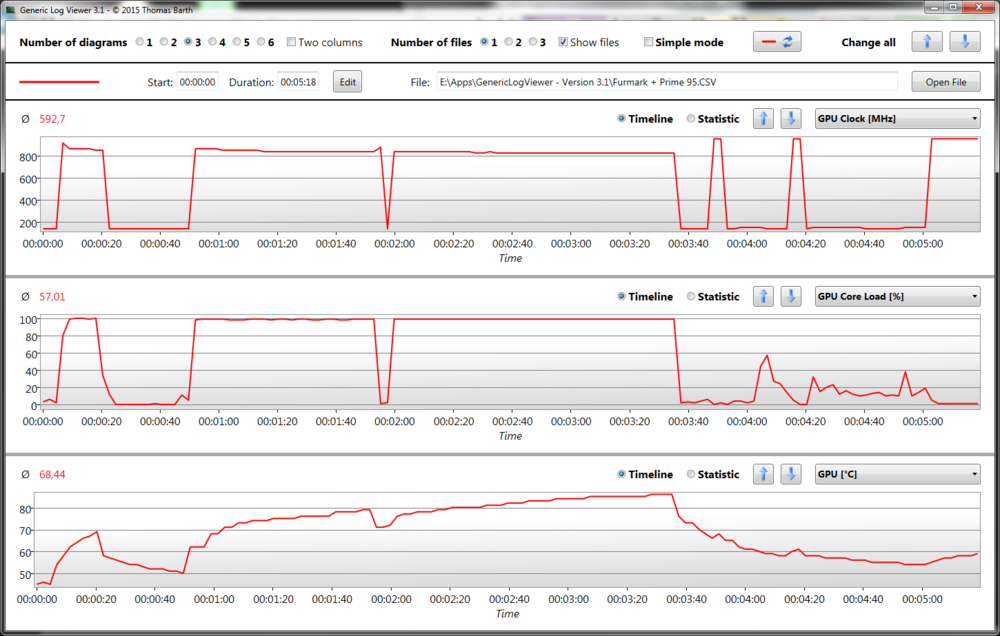Uncheck the Show files checkbox
1000x636 pixels.
[563, 43]
